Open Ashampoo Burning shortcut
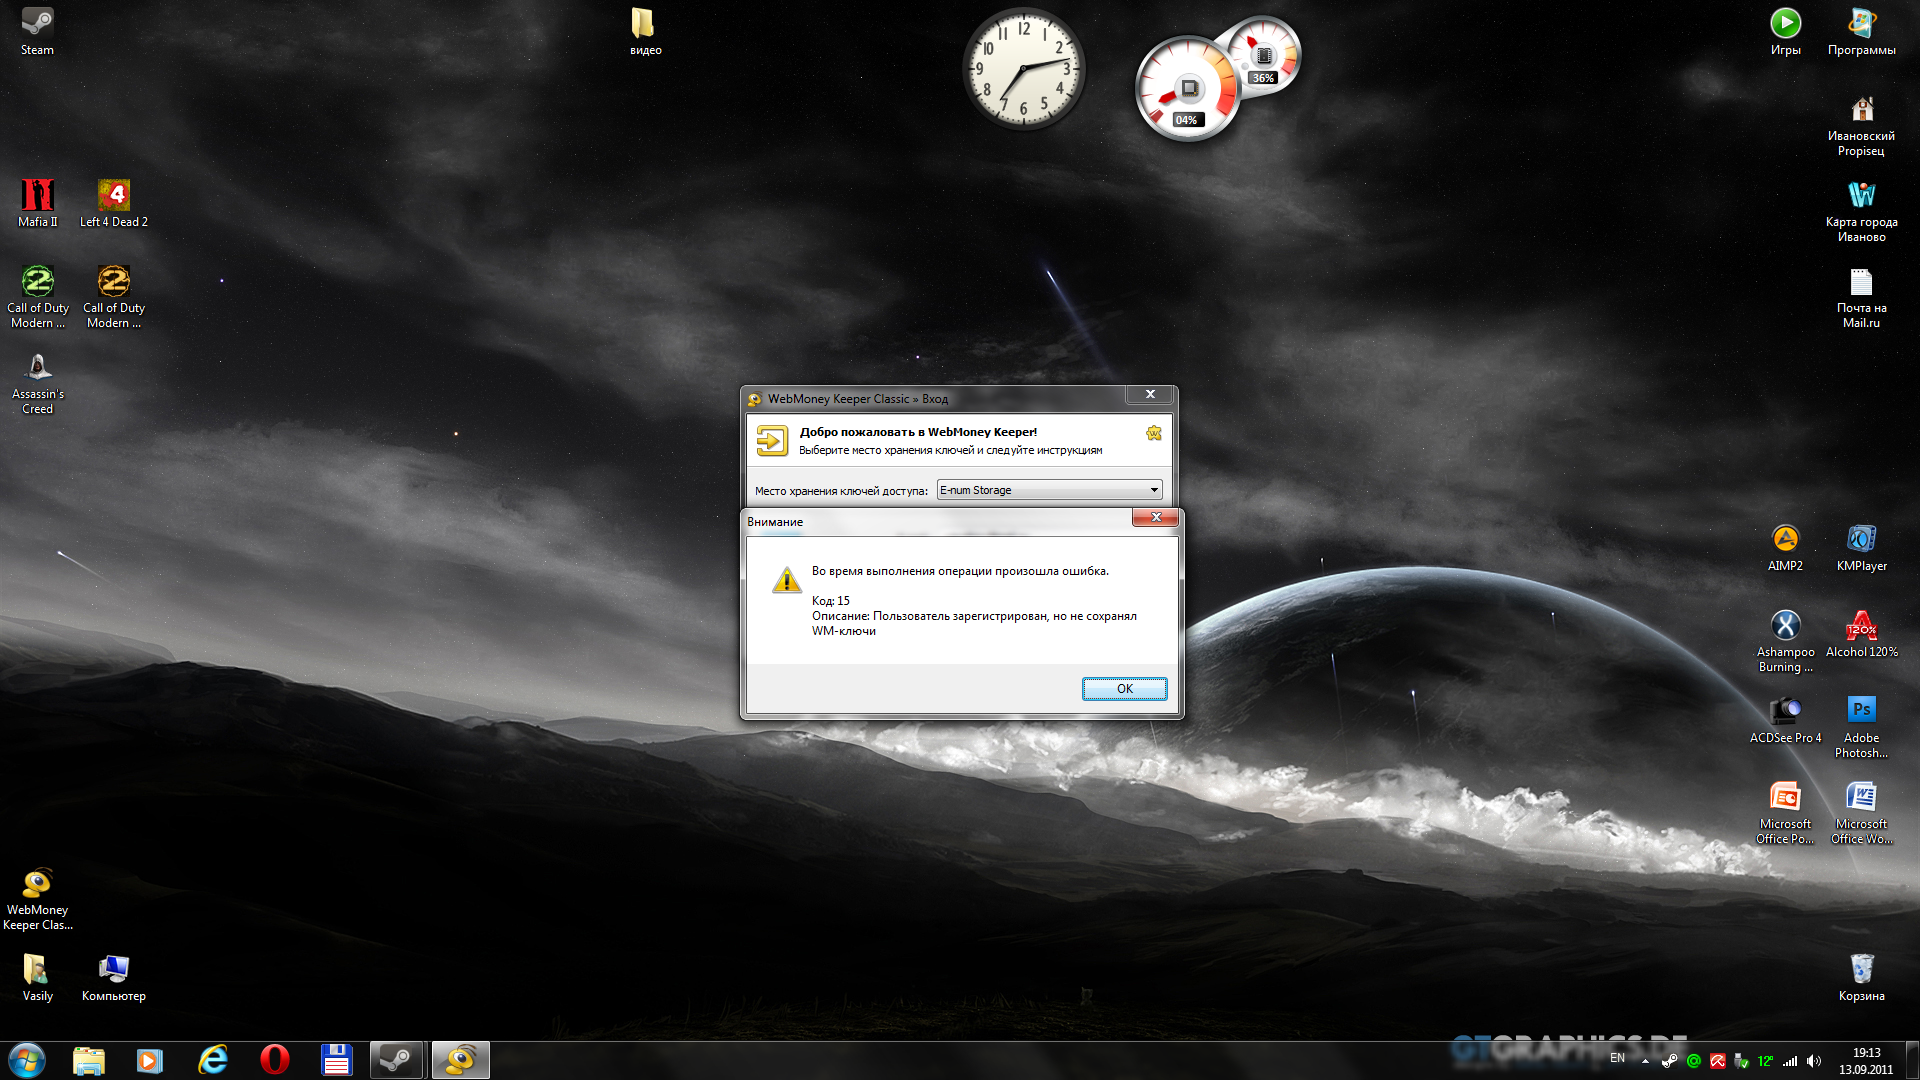This screenshot has width=1920, height=1080. pyautogui.click(x=1785, y=641)
